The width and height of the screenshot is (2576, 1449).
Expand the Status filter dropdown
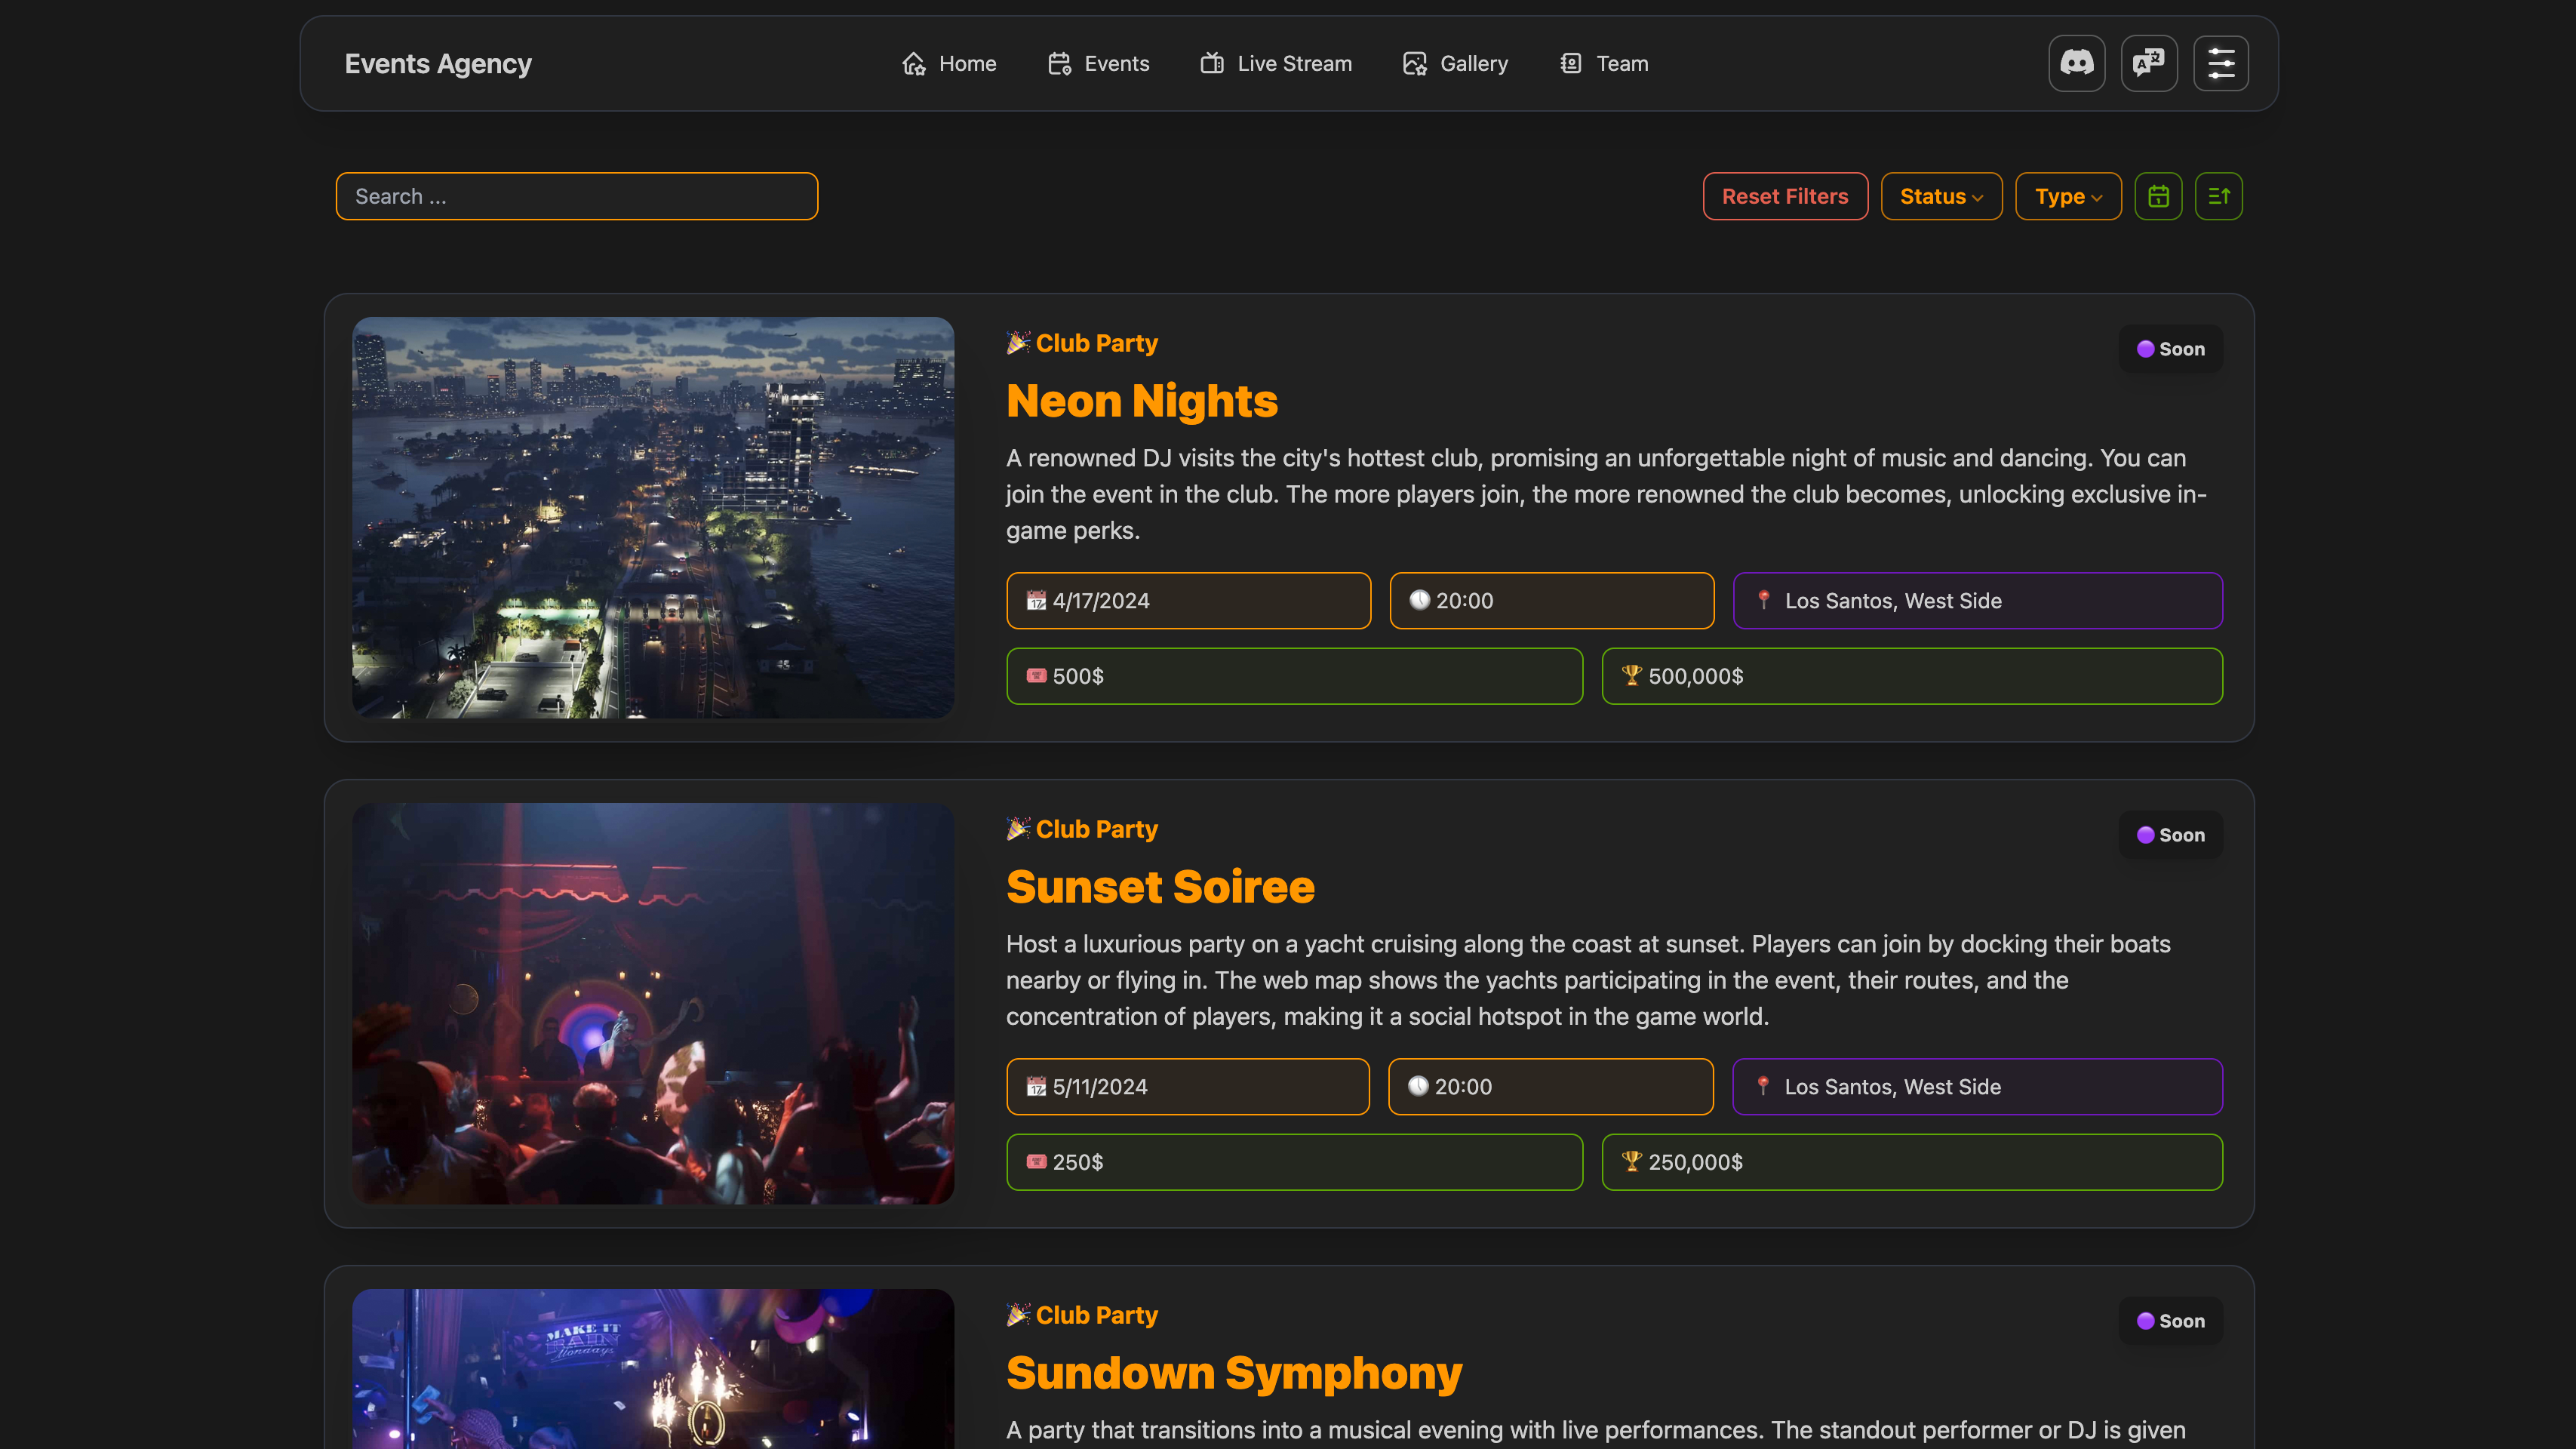click(x=1941, y=196)
